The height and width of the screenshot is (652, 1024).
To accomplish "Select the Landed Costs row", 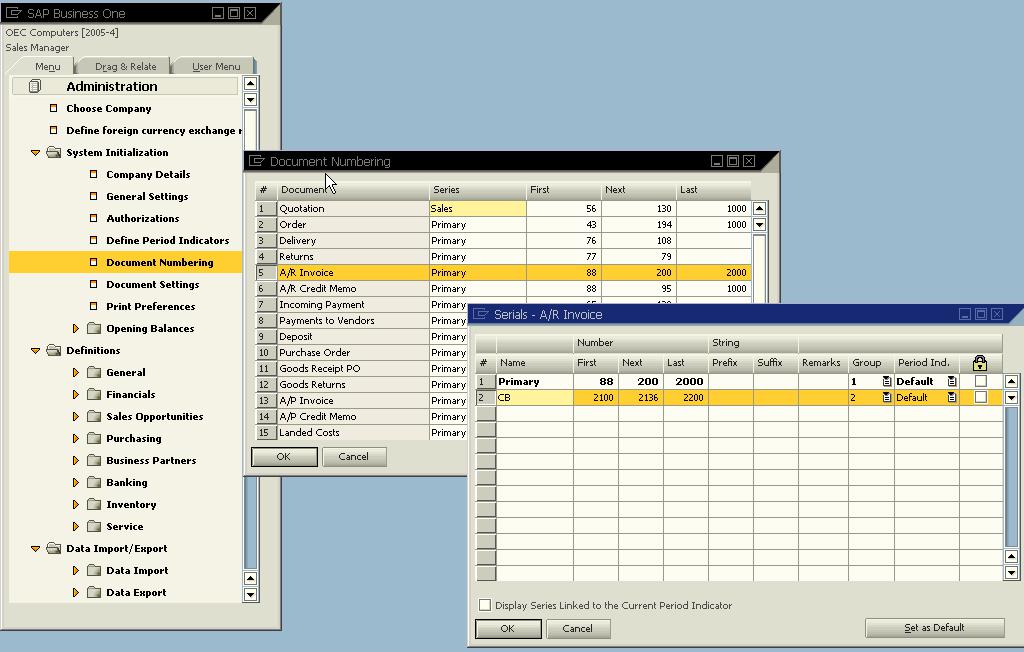I will 361,432.
